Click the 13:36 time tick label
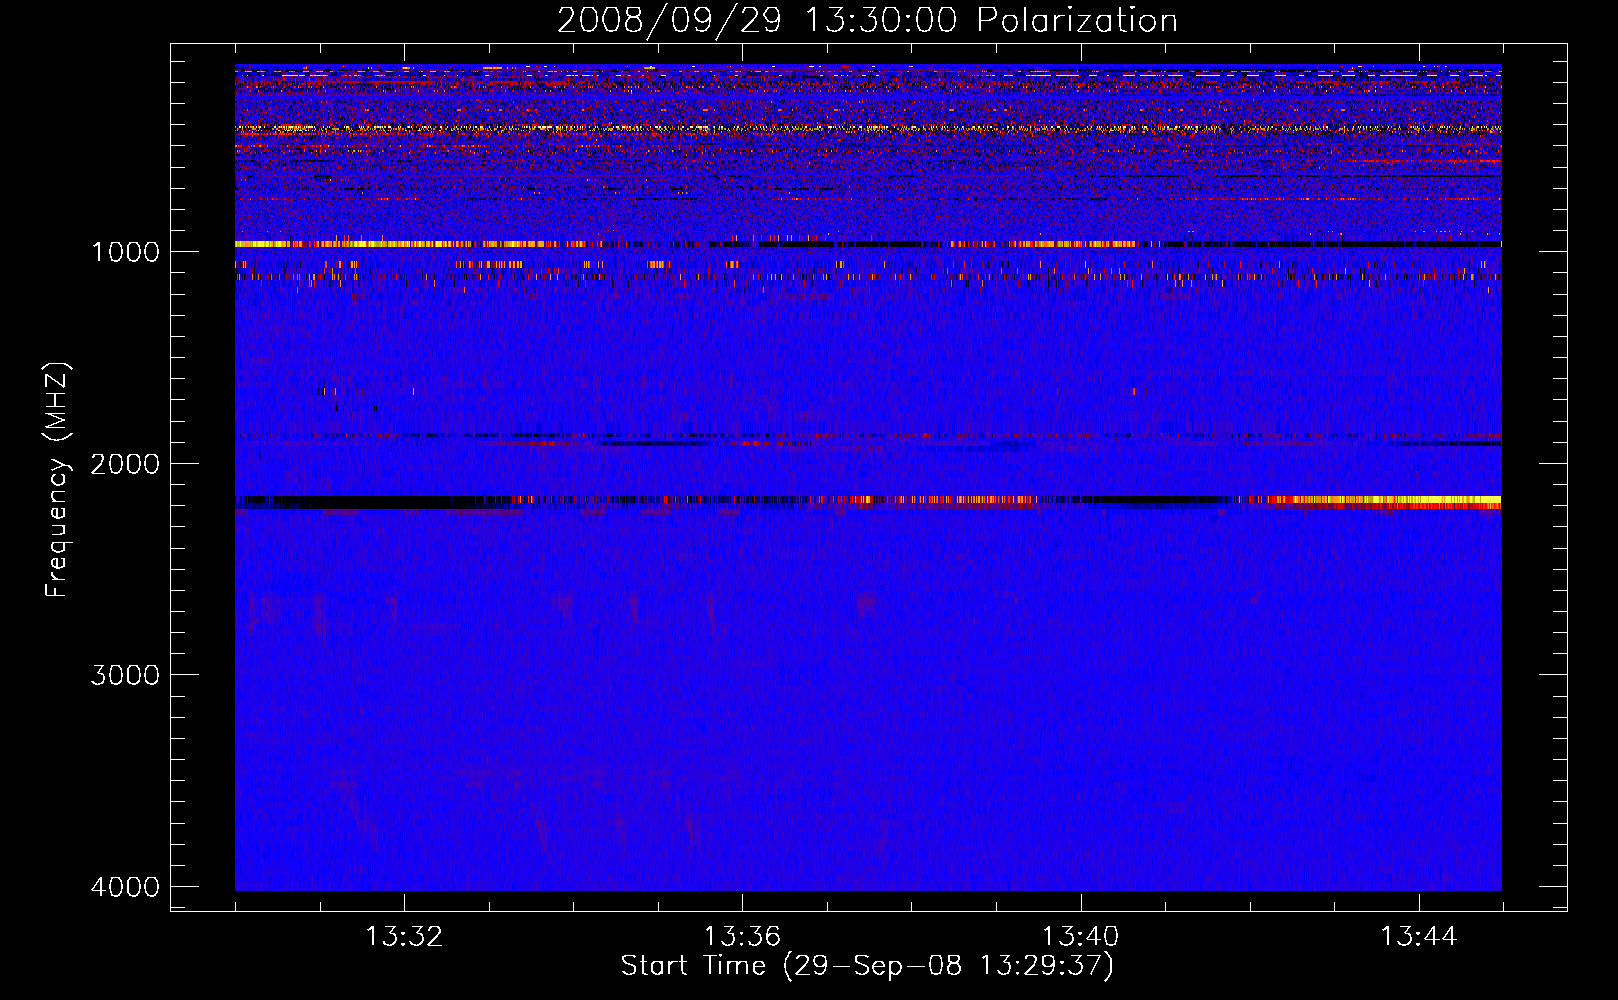Screen dimensions: 1618x1000 742,937
